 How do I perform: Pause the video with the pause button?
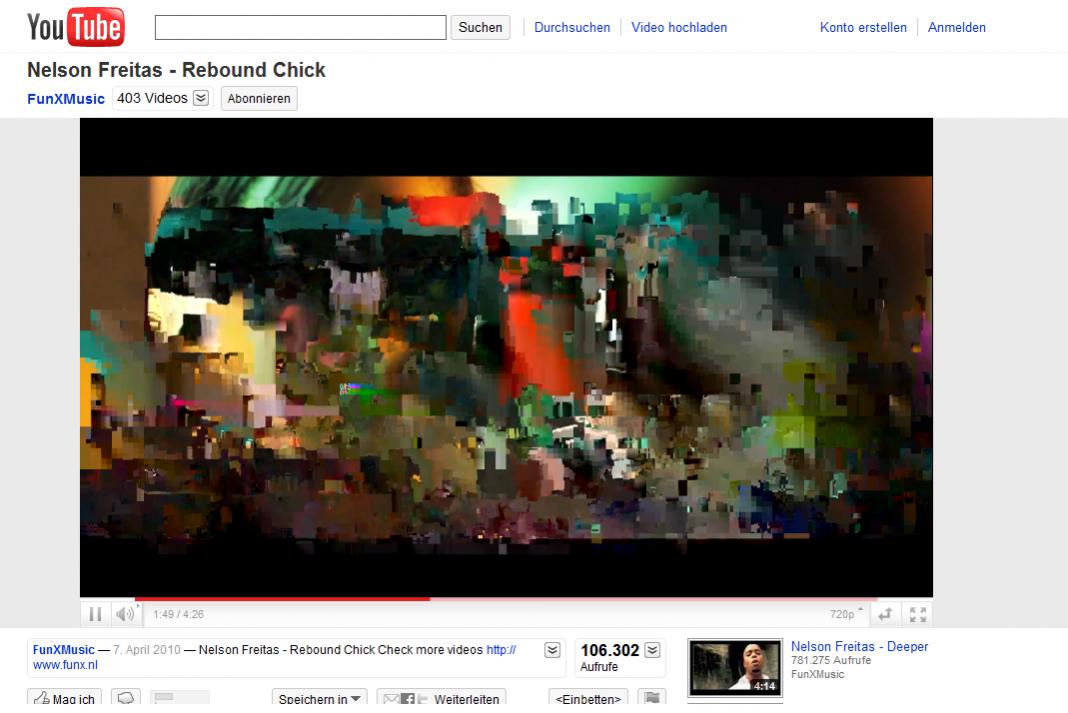95,614
